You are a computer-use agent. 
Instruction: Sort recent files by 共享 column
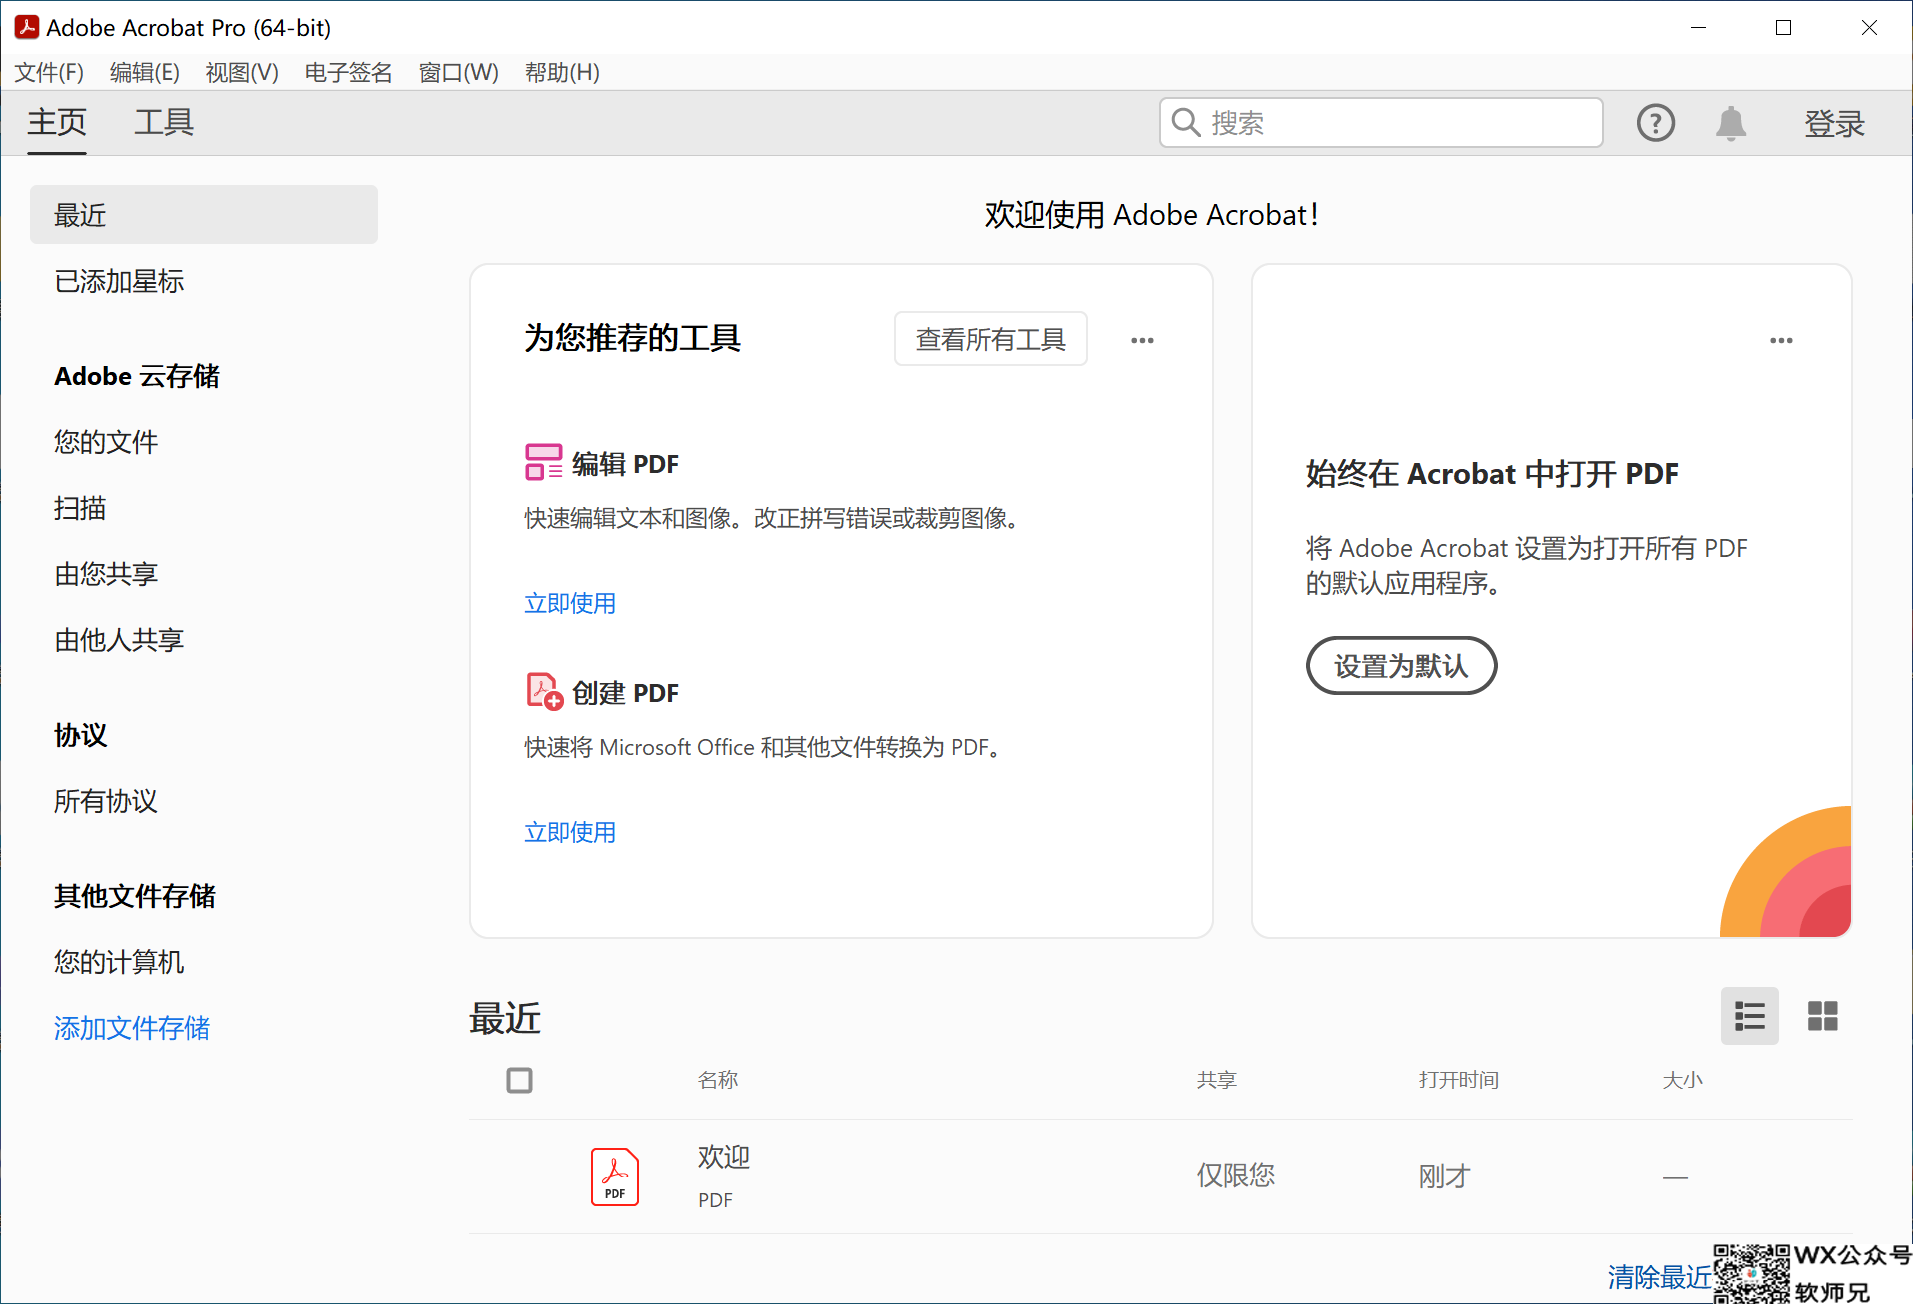(1217, 1080)
